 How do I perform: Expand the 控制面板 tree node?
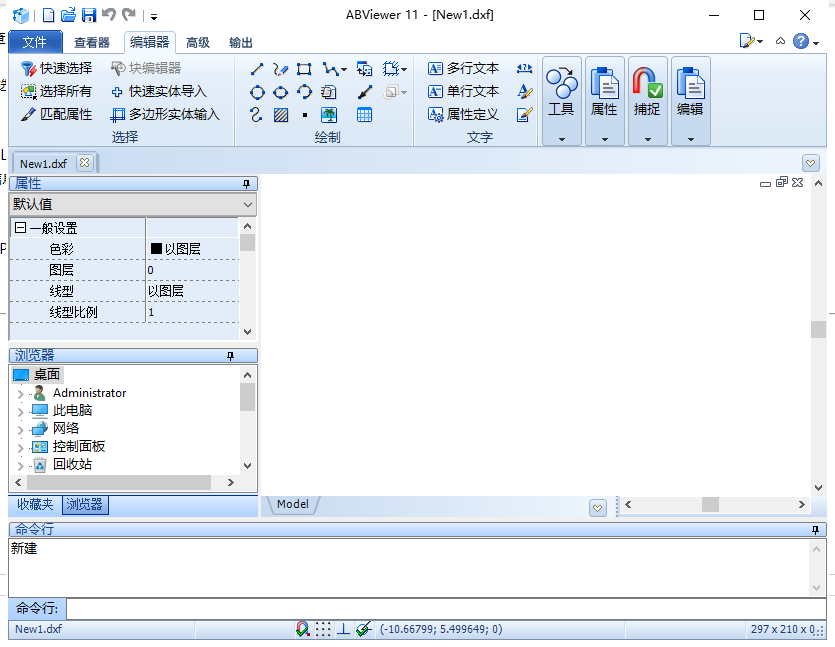(20, 448)
